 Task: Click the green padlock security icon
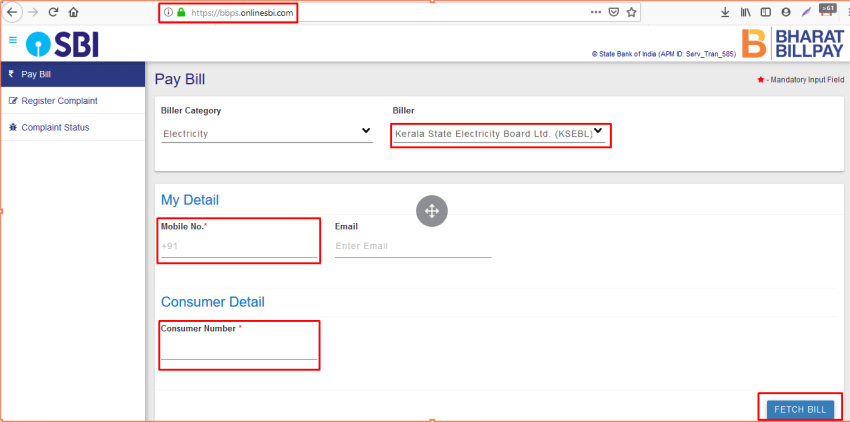coord(181,12)
